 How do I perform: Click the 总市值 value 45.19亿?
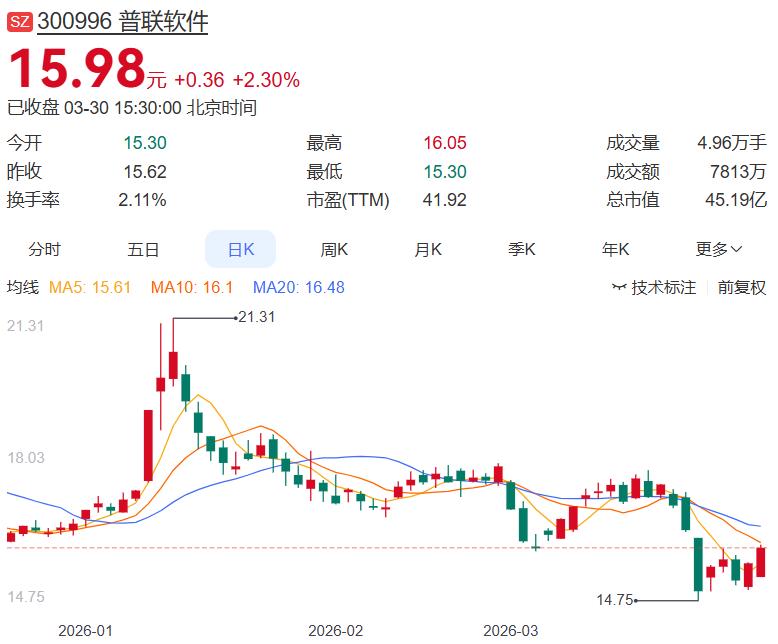tap(736, 200)
